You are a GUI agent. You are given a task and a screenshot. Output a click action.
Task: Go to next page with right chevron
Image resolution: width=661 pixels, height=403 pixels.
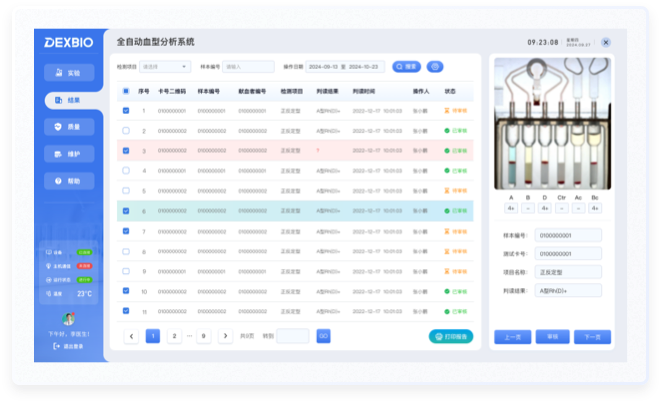(x=225, y=336)
